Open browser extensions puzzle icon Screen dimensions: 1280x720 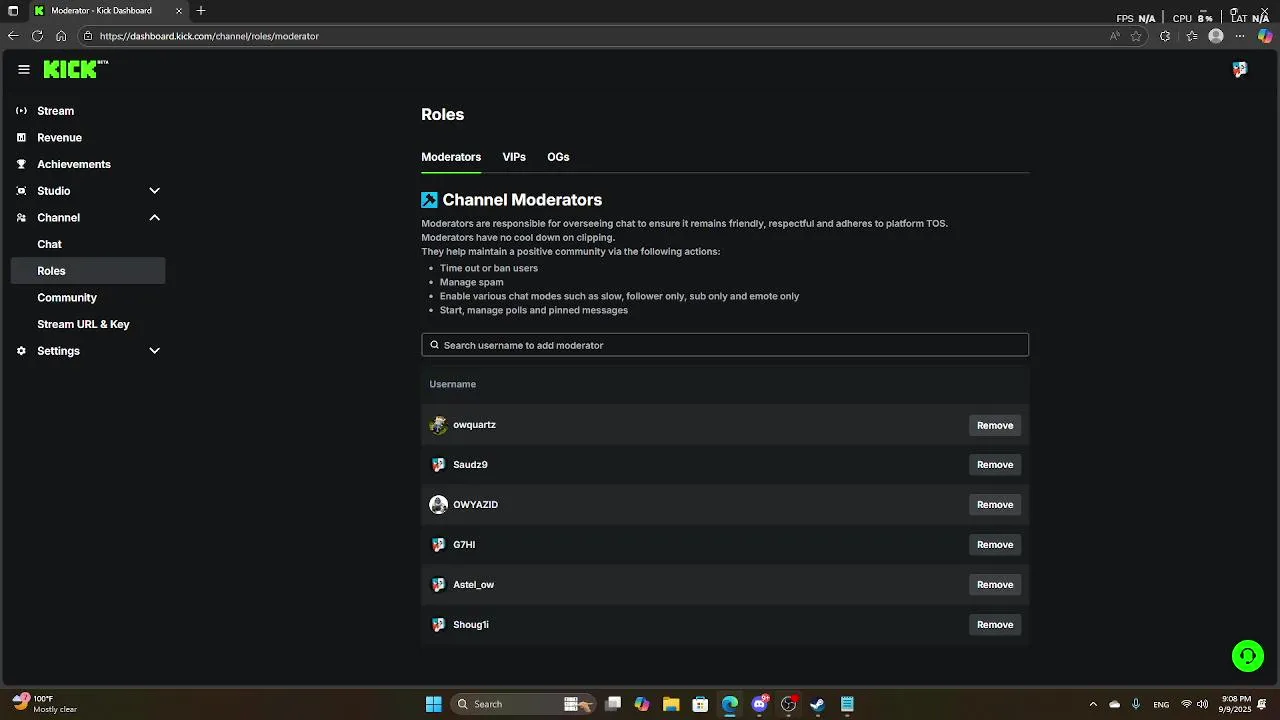pos(1165,36)
